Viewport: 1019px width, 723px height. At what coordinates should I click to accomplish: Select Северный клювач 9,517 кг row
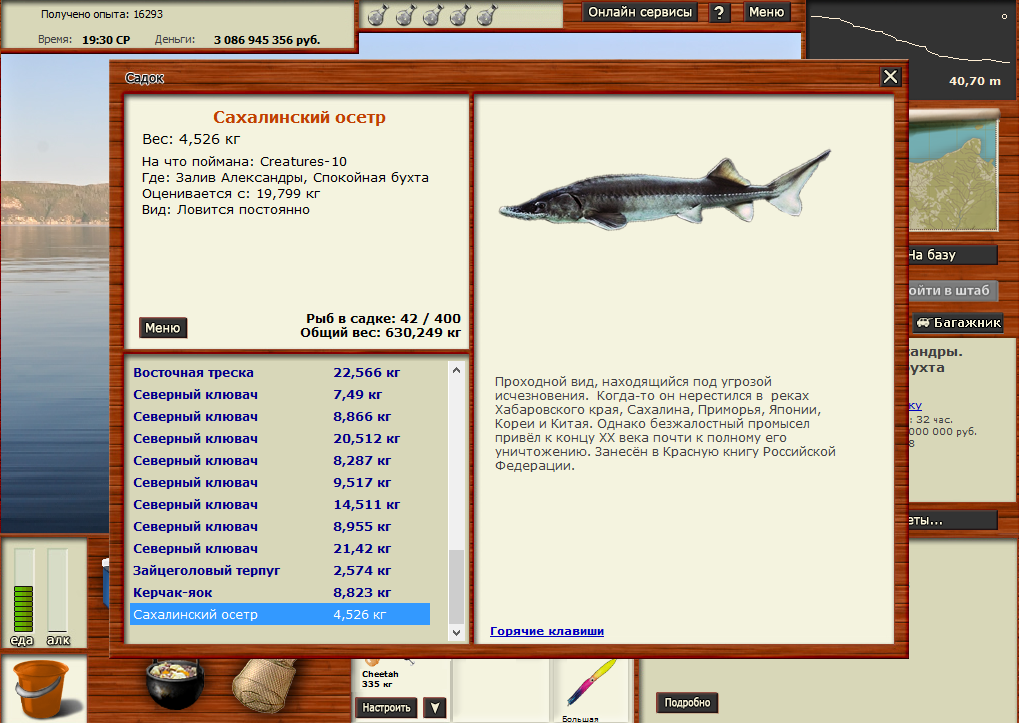tap(279, 483)
